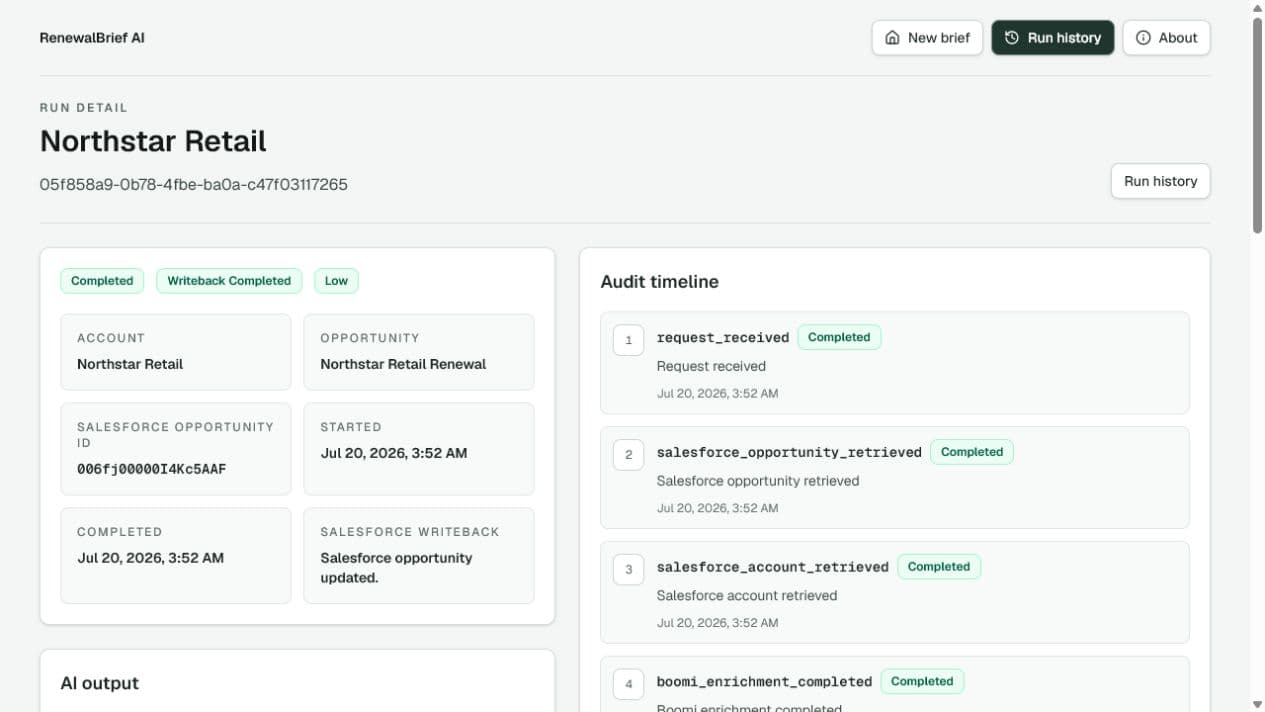Click the salesforce_account_retrieved step name
This screenshot has width=1265, height=712.
pyautogui.click(x=773, y=567)
